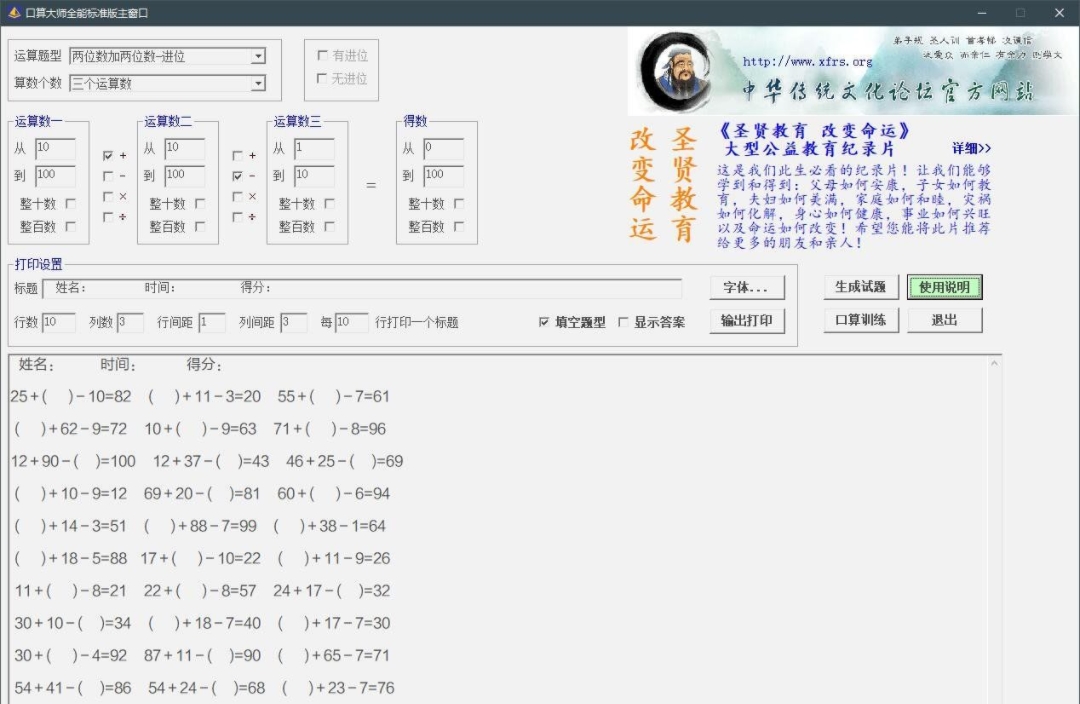The image size is (1080, 704).
Task: Click the calculator app icon in the title bar
Action: tap(14, 12)
